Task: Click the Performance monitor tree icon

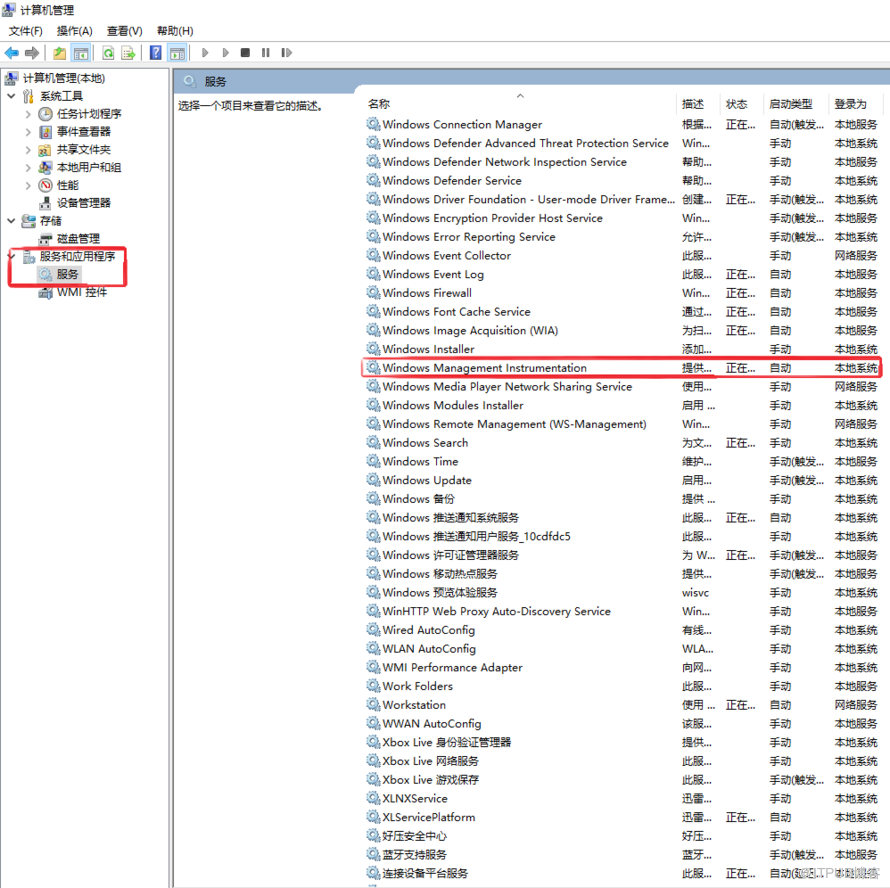Action: click(45, 185)
